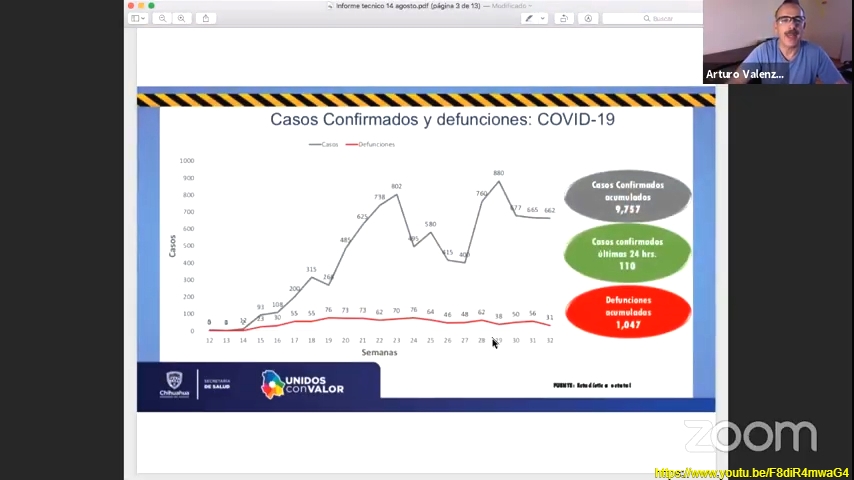854x480 pixels.
Task: Click the green zoom window button in title bar
Action: pyautogui.click(x=151, y=6)
